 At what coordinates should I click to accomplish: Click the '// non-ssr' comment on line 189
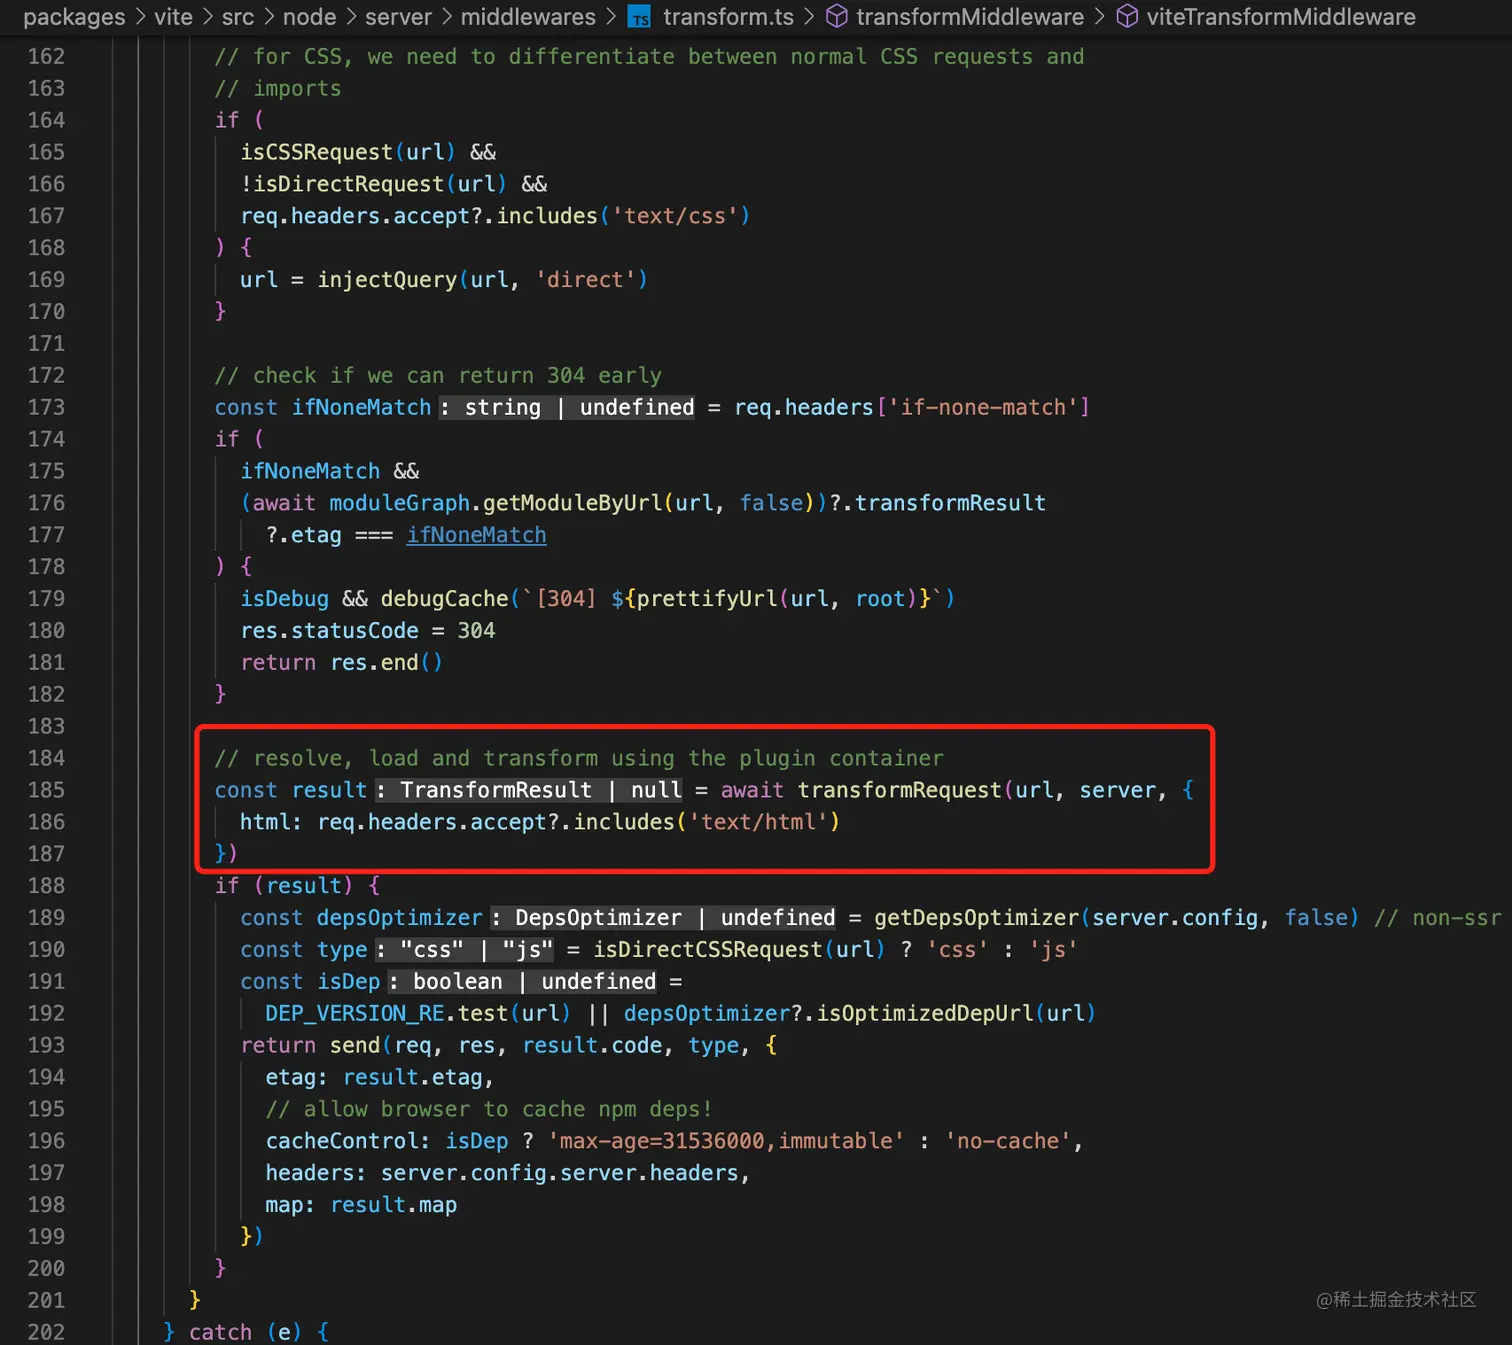pyautogui.click(x=1437, y=918)
